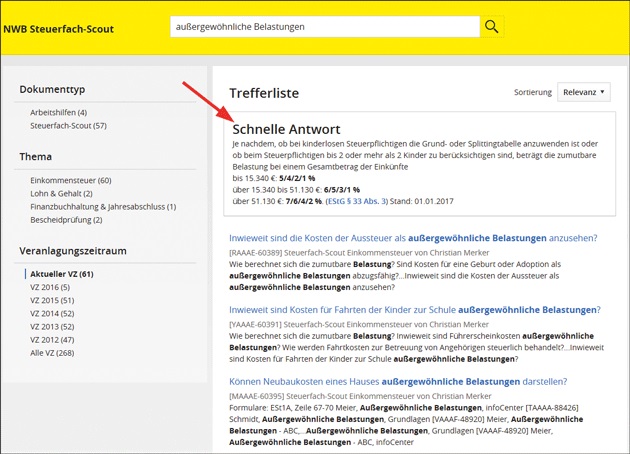Open the Relevanz sorting dropdown
Viewport: 630px width, 454px height.
pyautogui.click(x=585, y=92)
